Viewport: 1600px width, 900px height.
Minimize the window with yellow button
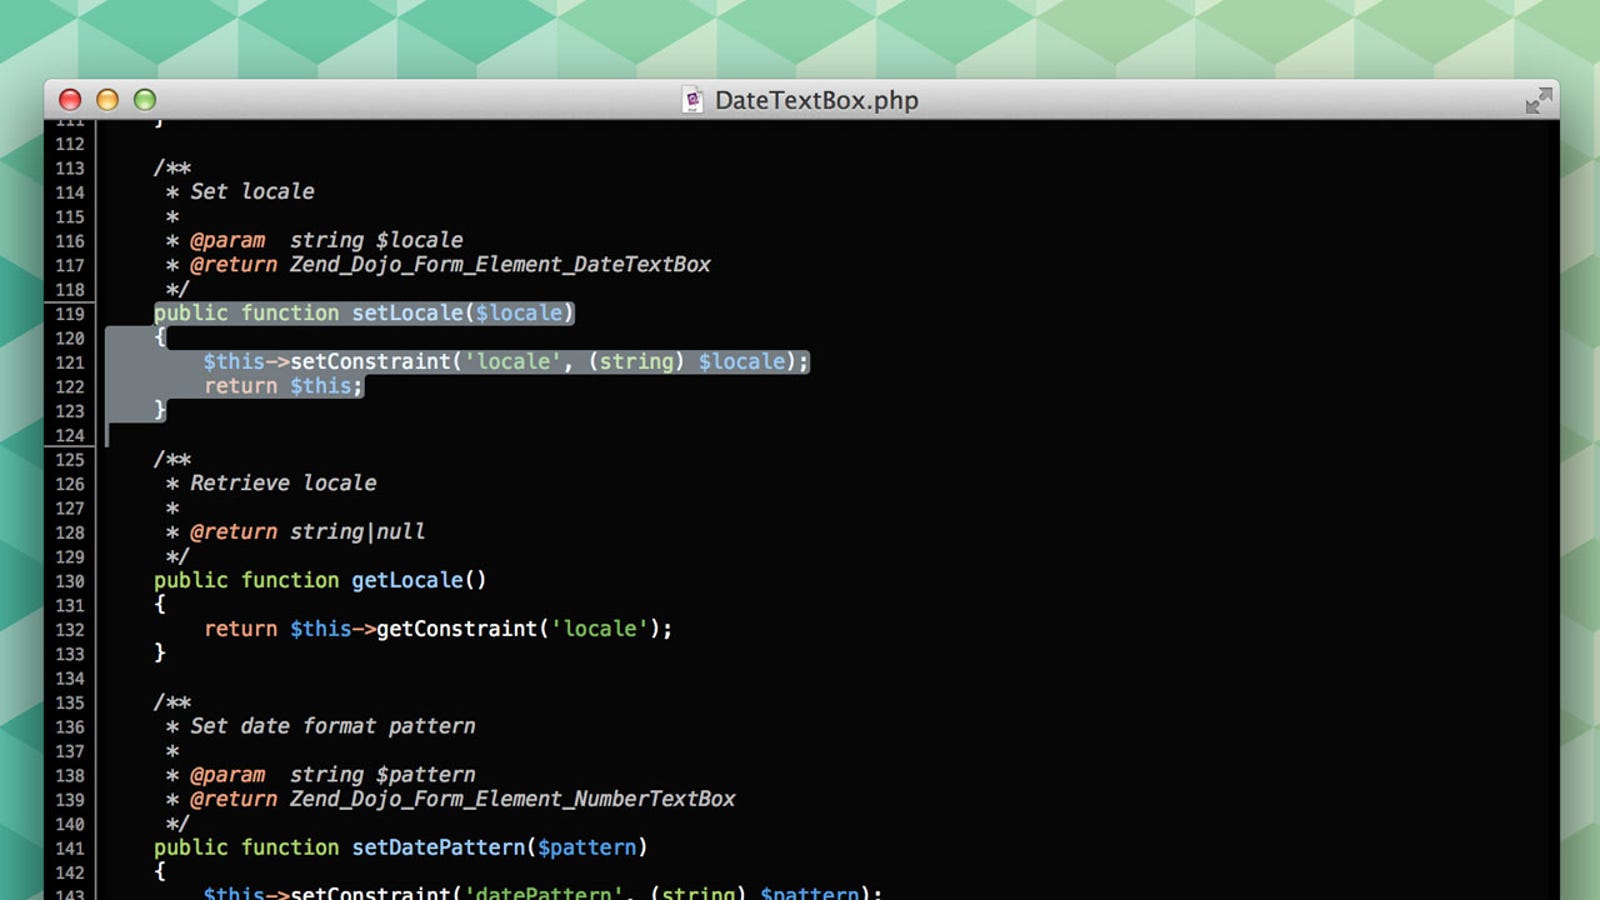click(107, 99)
